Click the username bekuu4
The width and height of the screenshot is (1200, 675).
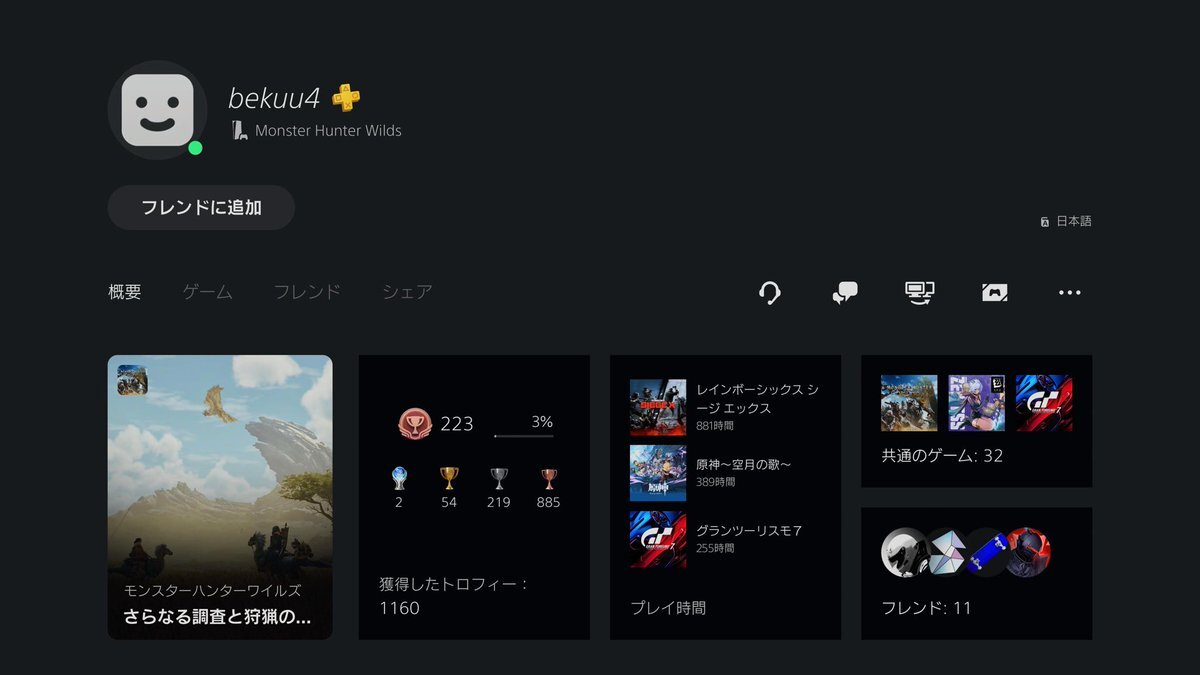click(274, 98)
